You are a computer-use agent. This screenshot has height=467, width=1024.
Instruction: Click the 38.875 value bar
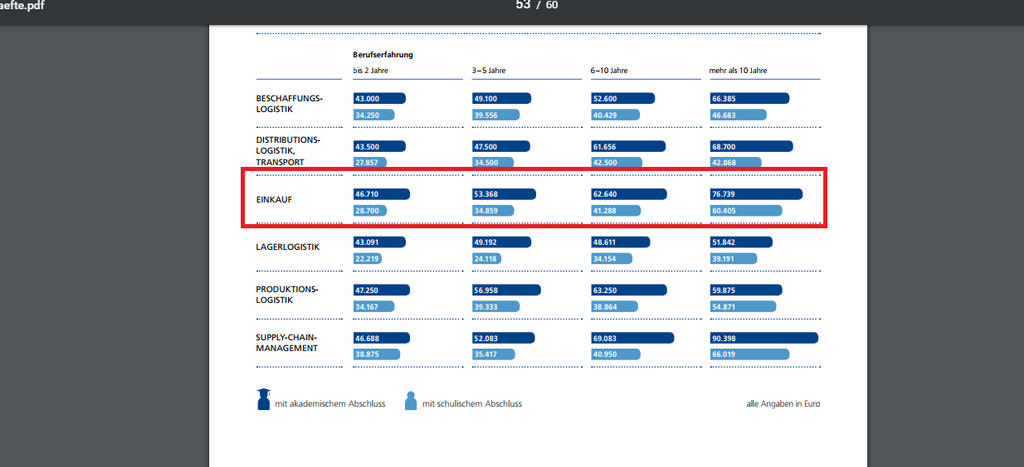(376, 353)
